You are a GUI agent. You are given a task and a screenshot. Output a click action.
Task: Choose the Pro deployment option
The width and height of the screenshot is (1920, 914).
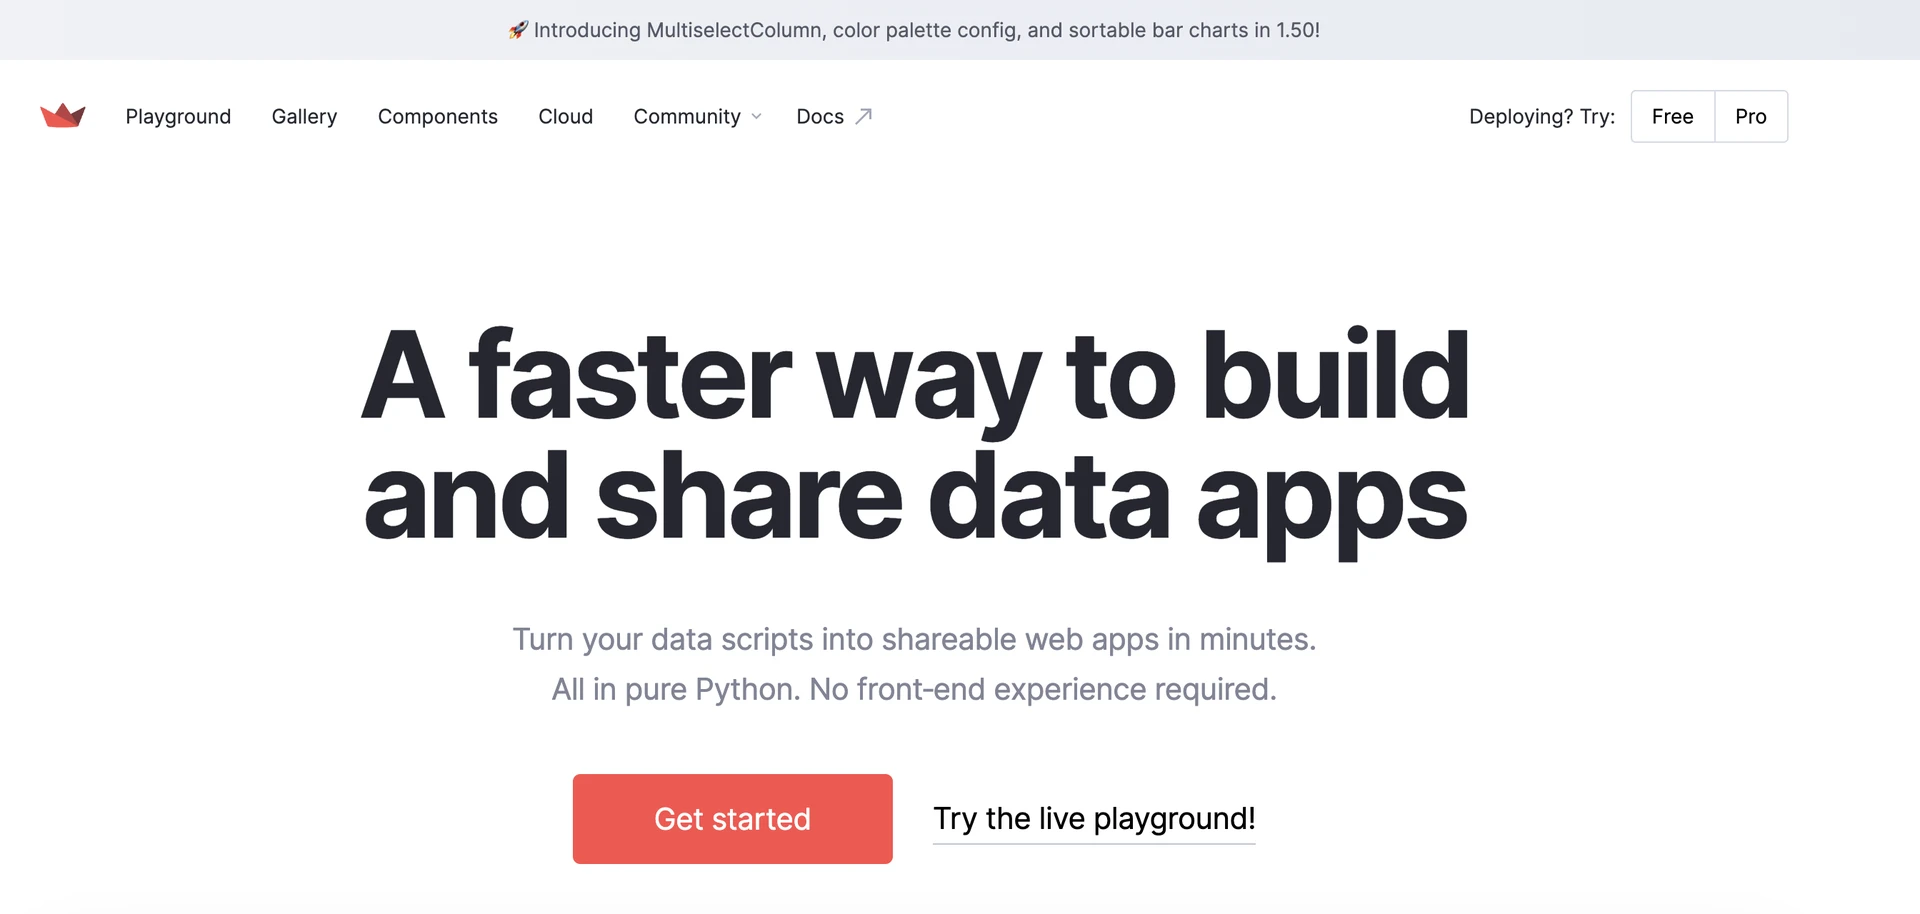[1750, 117]
